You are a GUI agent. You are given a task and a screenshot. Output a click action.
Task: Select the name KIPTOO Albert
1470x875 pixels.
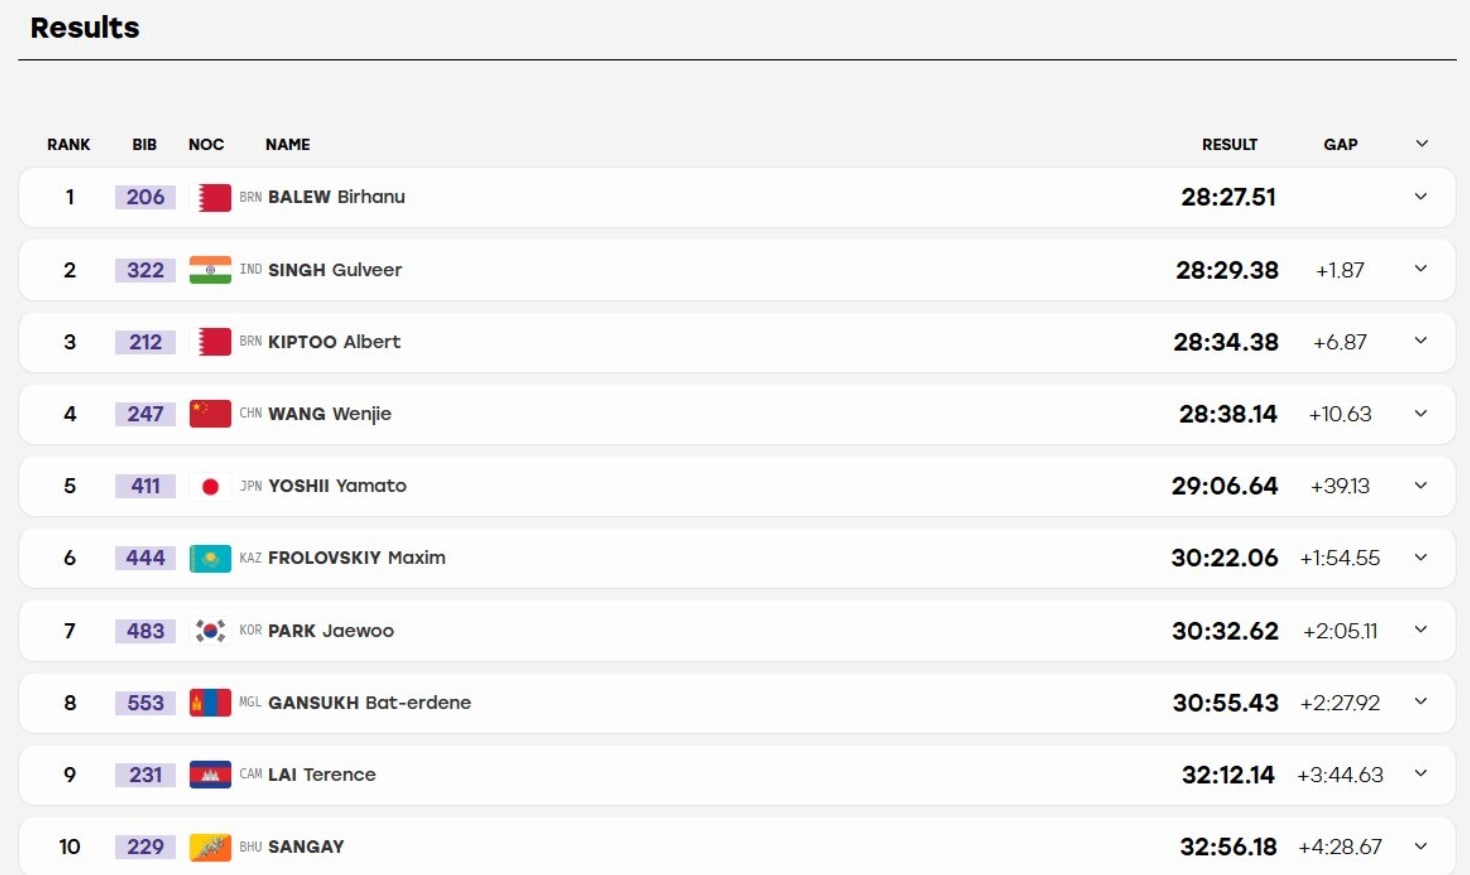[334, 342]
